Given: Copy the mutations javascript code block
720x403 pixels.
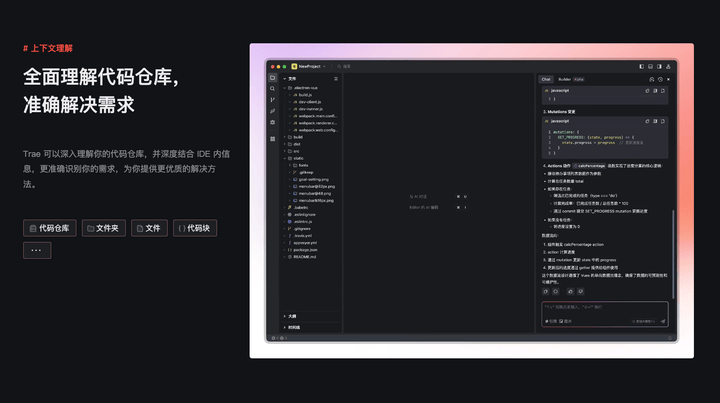Looking at the screenshot, I should point(647,122).
